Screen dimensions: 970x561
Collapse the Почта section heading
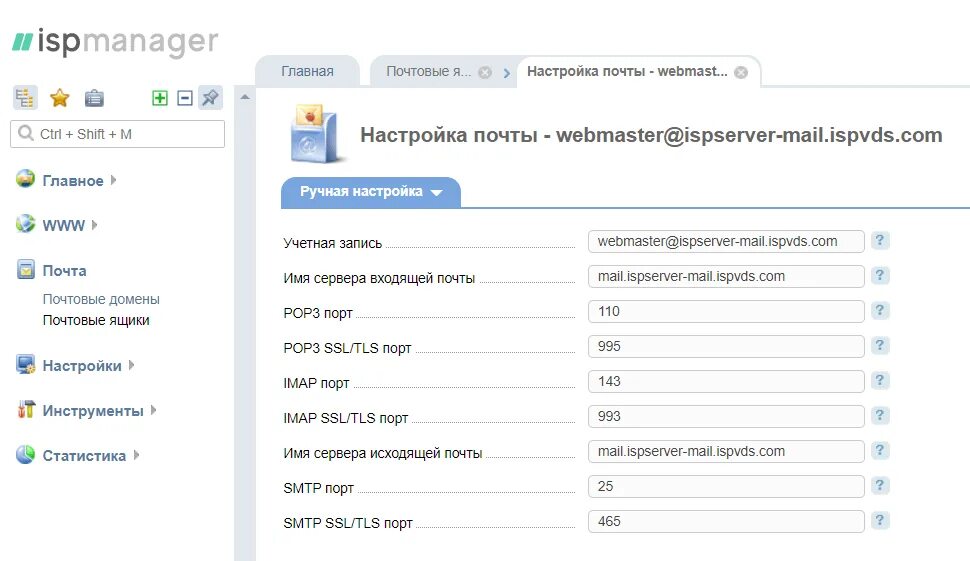[64, 271]
